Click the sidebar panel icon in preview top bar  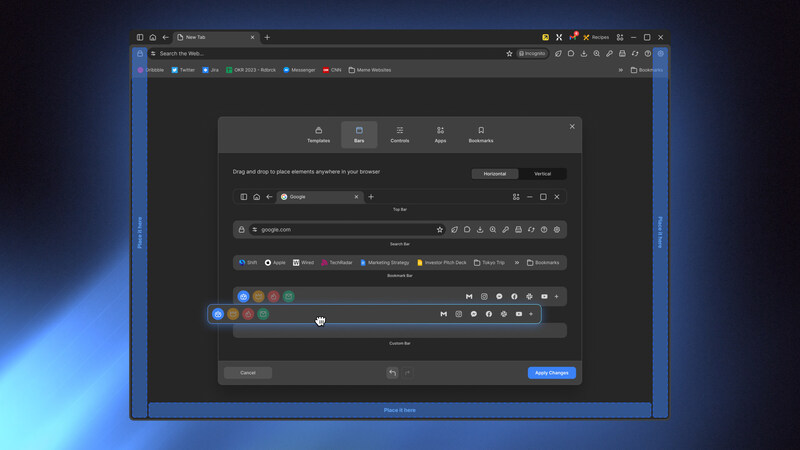pos(243,197)
